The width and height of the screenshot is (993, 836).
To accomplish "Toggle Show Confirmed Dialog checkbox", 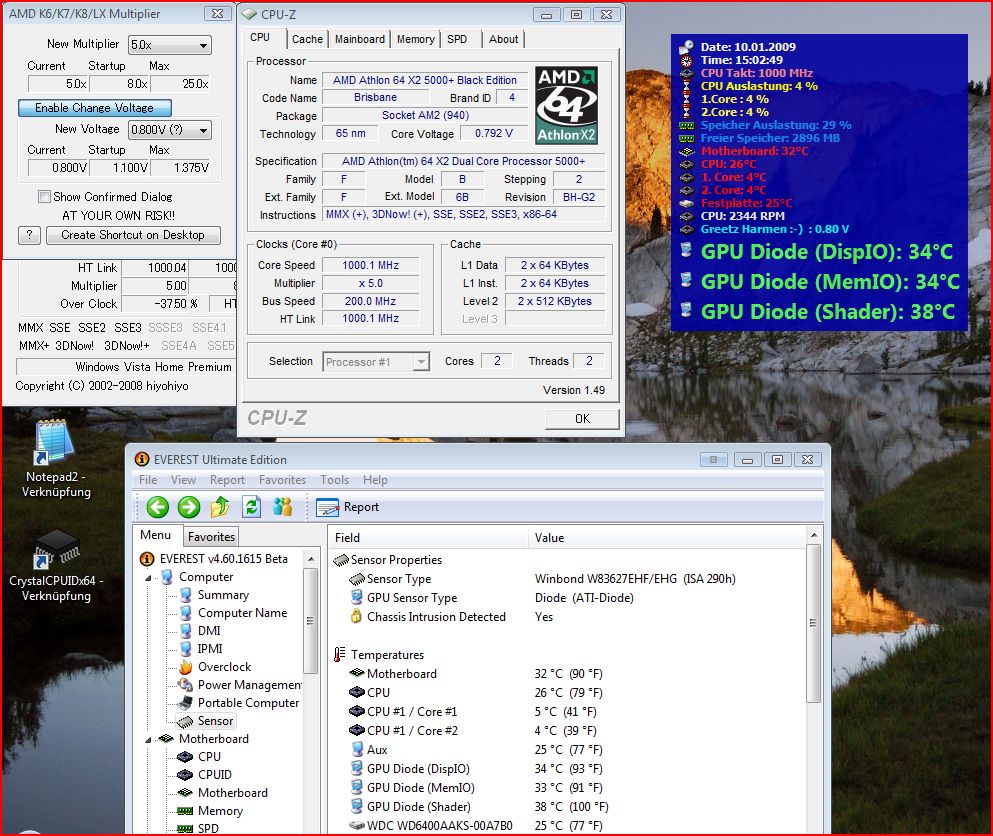I will [x=44, y=196].
